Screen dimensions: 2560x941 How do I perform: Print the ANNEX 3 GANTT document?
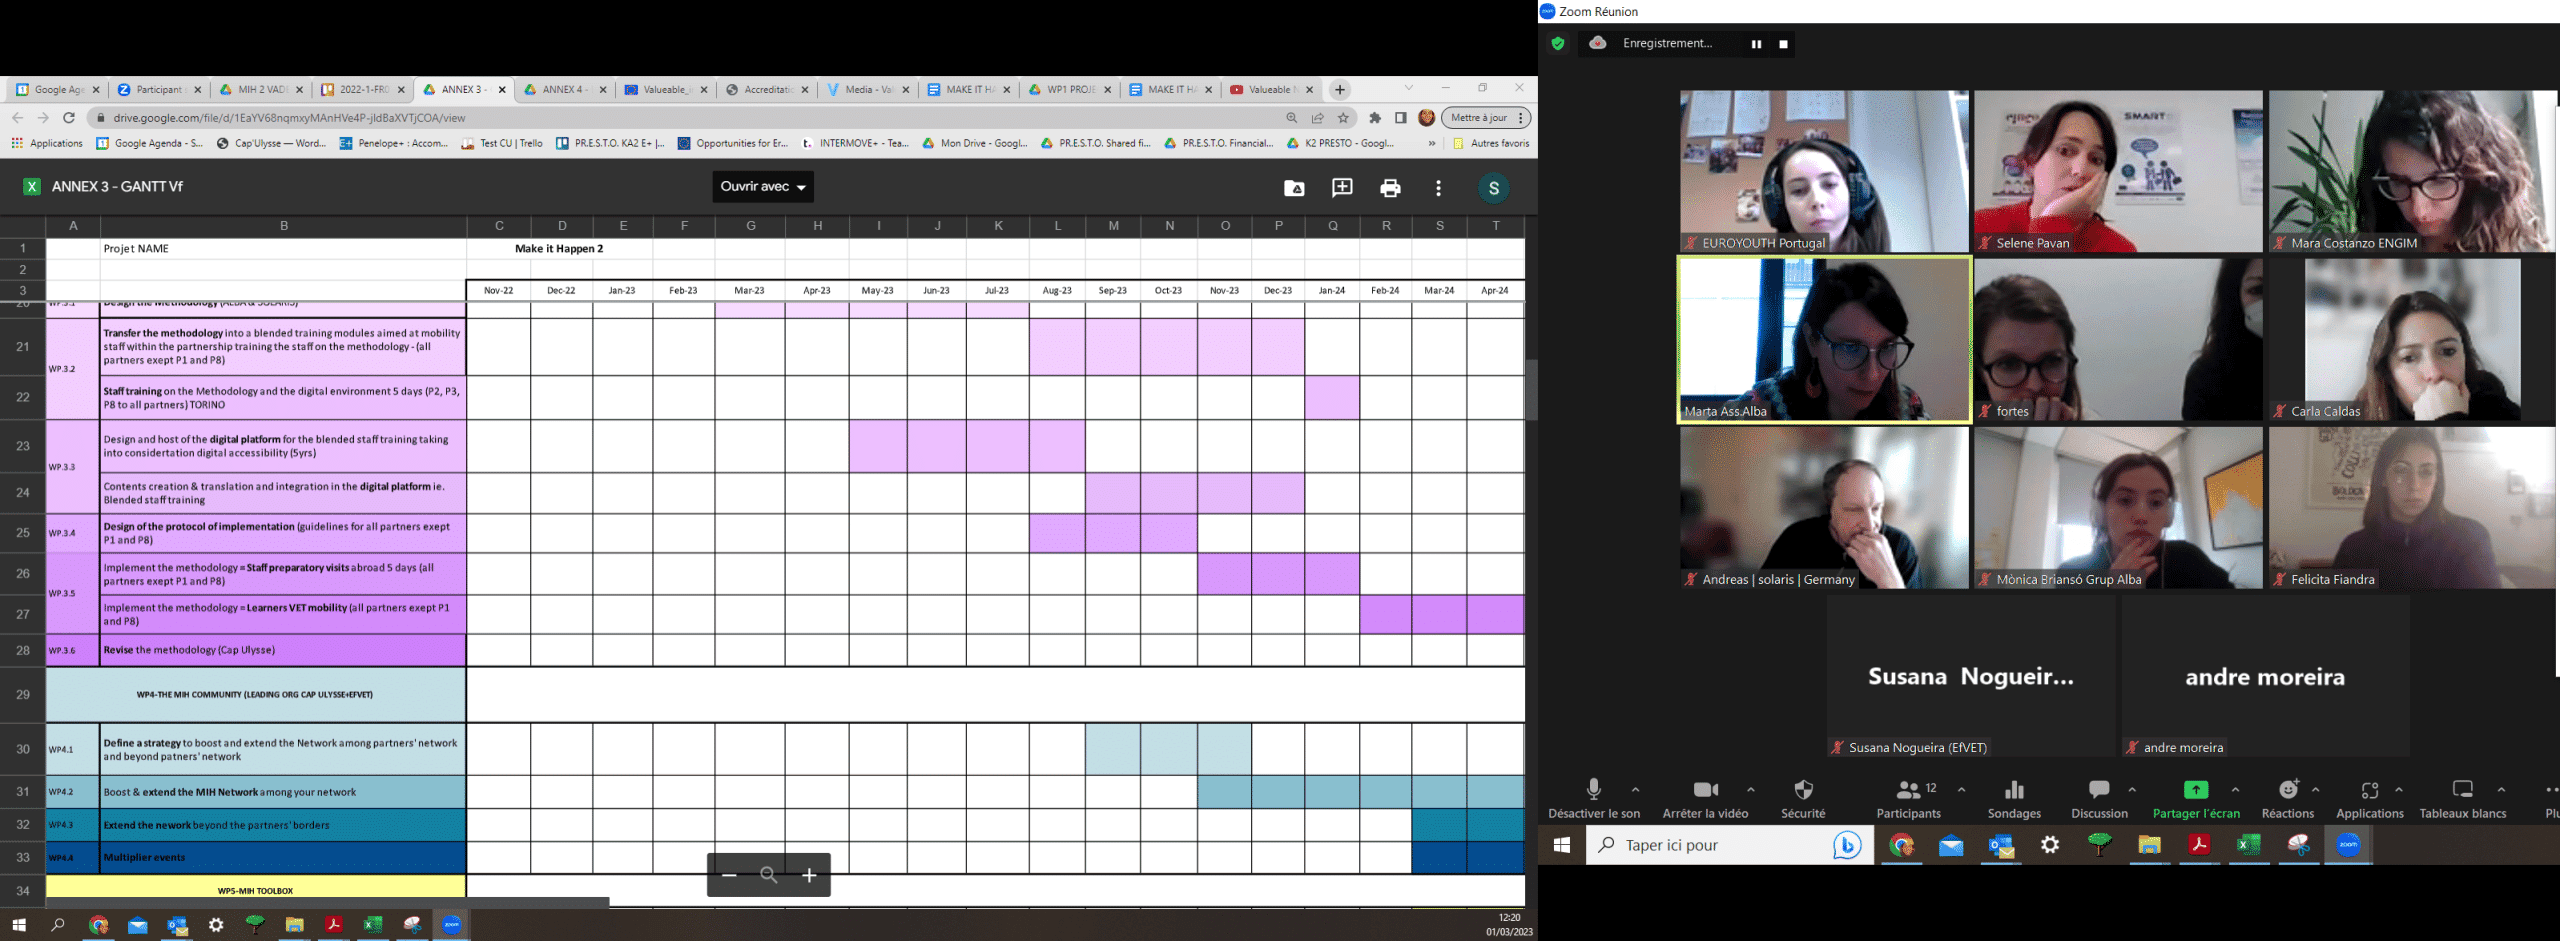point(1390,188)
